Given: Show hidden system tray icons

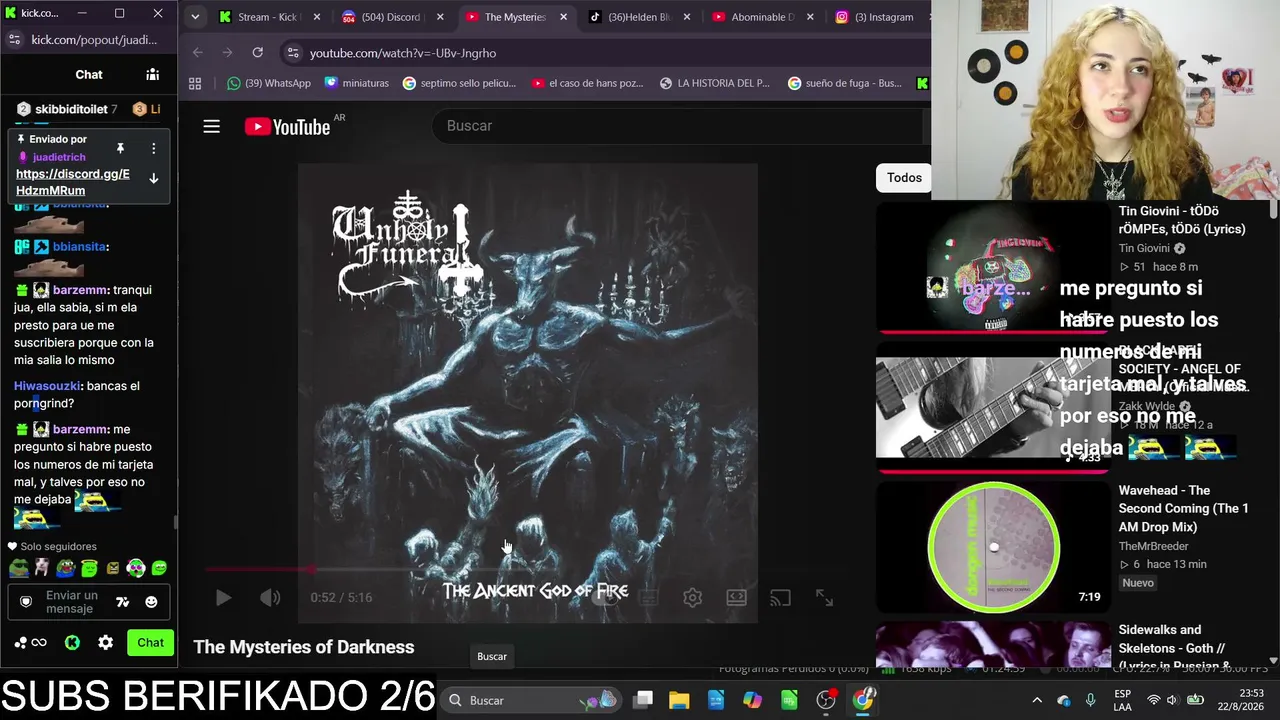Looking at the screenshot, I should click(x=1037, y=700).
